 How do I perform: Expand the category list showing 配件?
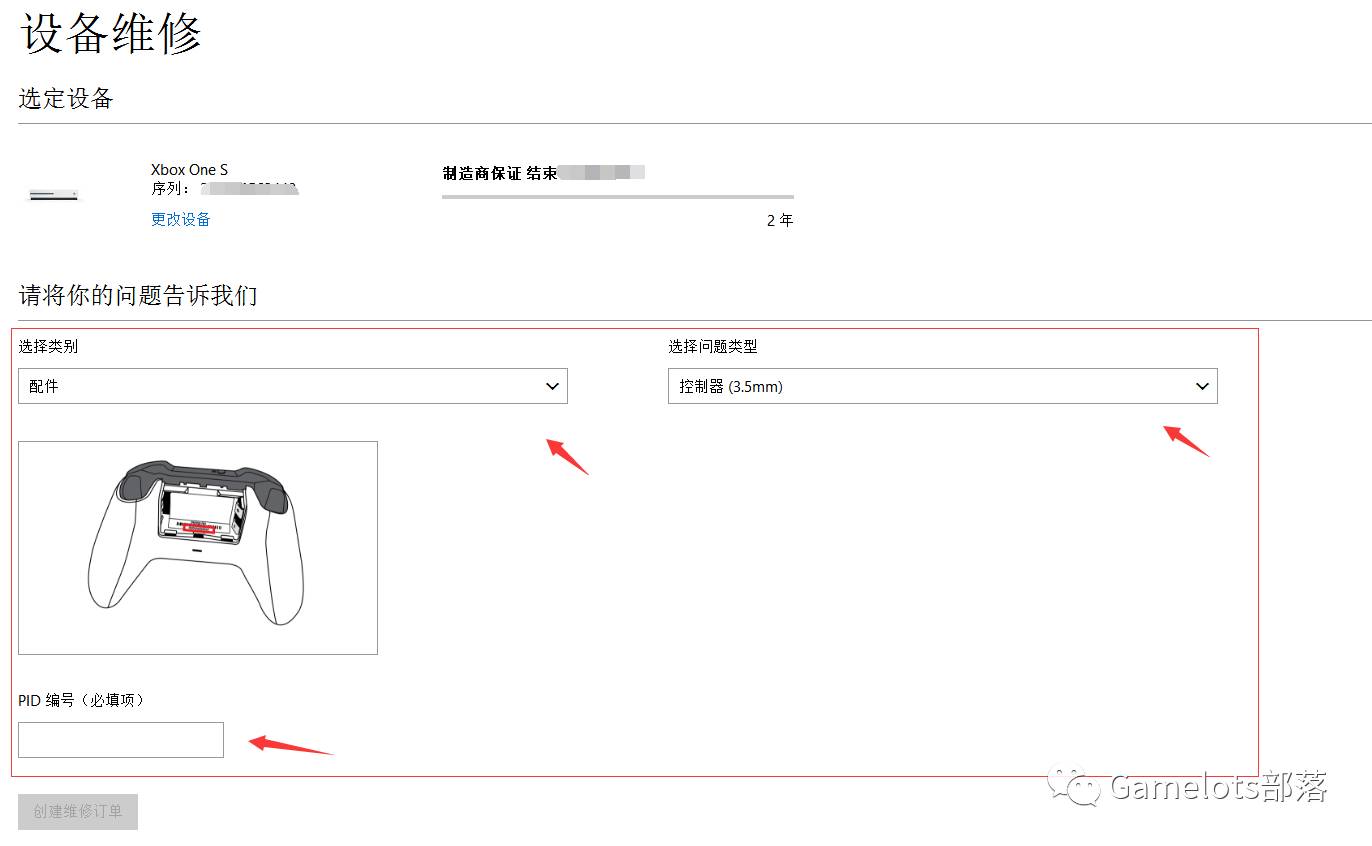[551, 386]
